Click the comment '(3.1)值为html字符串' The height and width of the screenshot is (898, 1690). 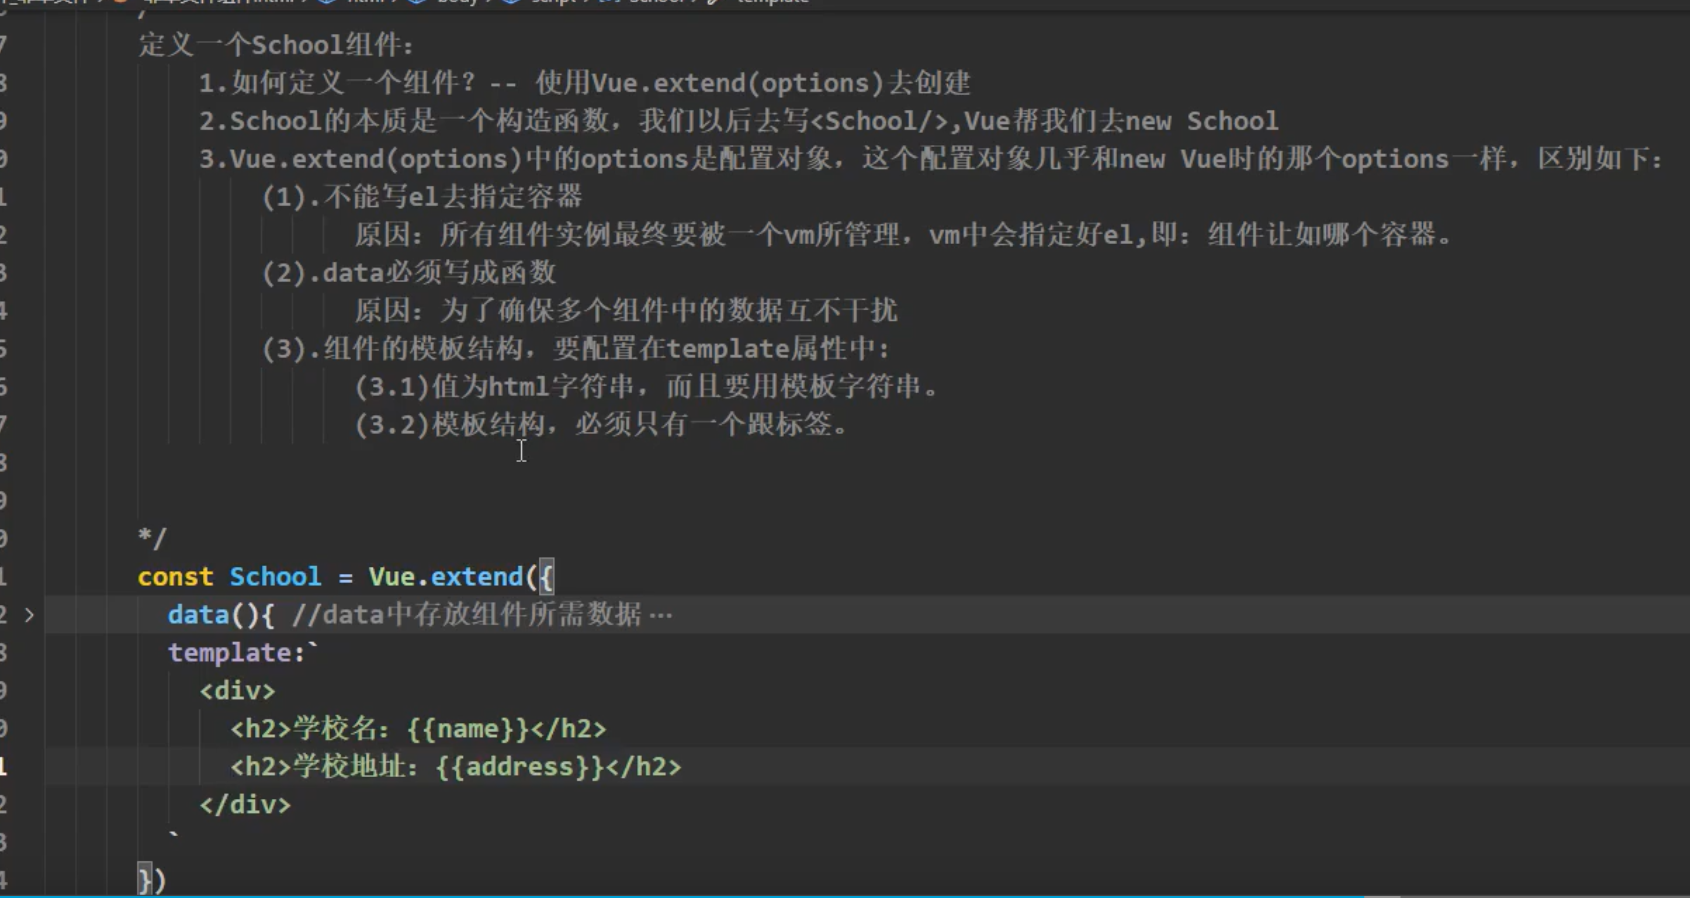coord(647,387)
